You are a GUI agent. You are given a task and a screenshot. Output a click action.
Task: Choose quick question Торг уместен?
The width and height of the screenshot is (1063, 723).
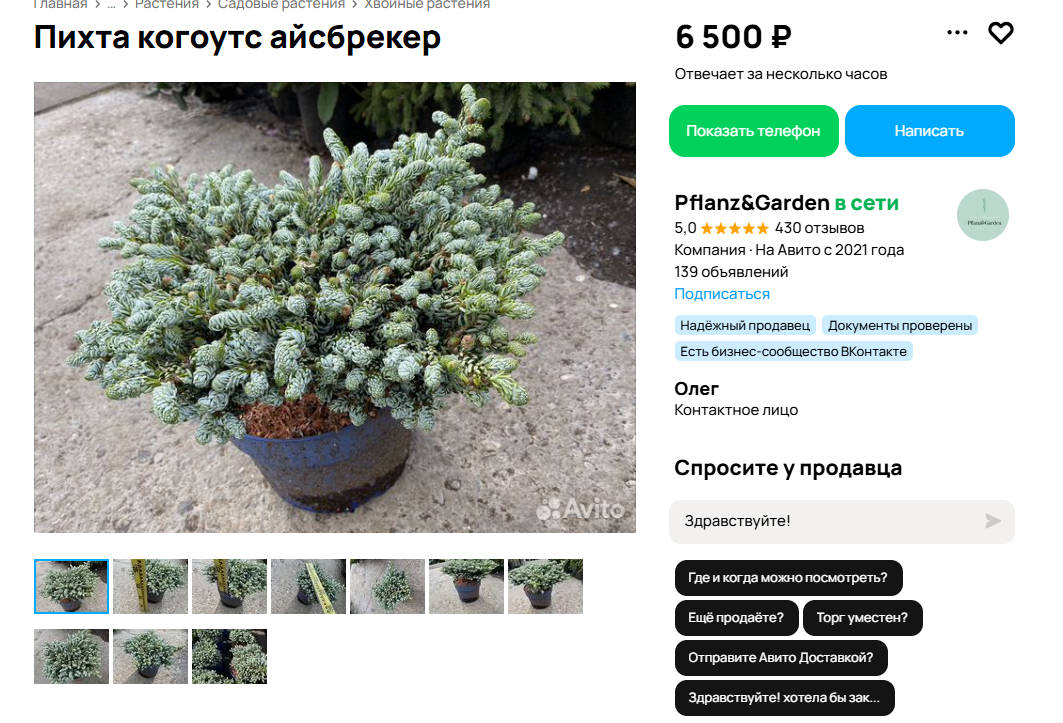tap(862, 618)
